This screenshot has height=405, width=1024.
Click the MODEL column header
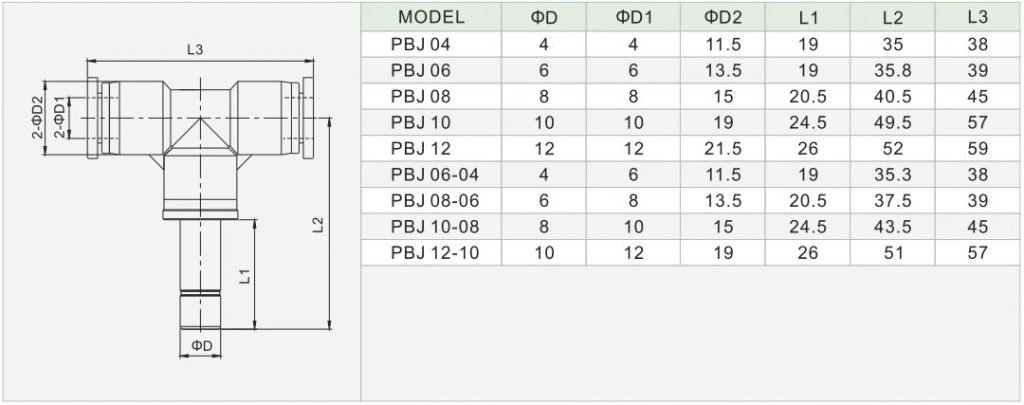coord(431,18)
